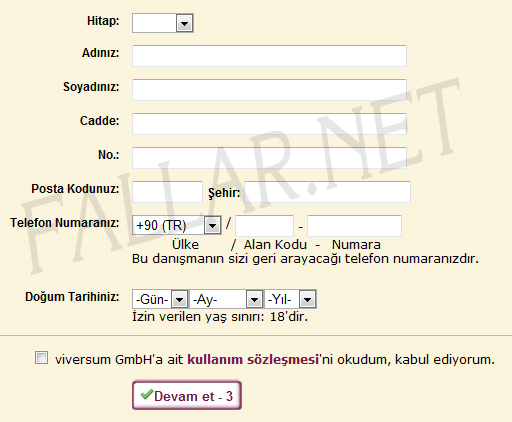The width and height of the screenshot is (512, 422).
Task: Click the arrow icon of the Yıl selector
Action: coord(307,300)
